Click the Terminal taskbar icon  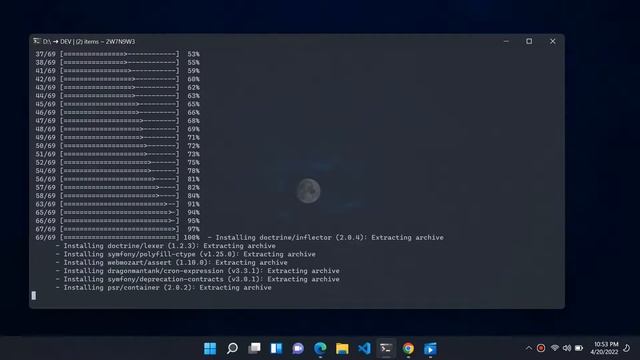(x=386, y=348)
